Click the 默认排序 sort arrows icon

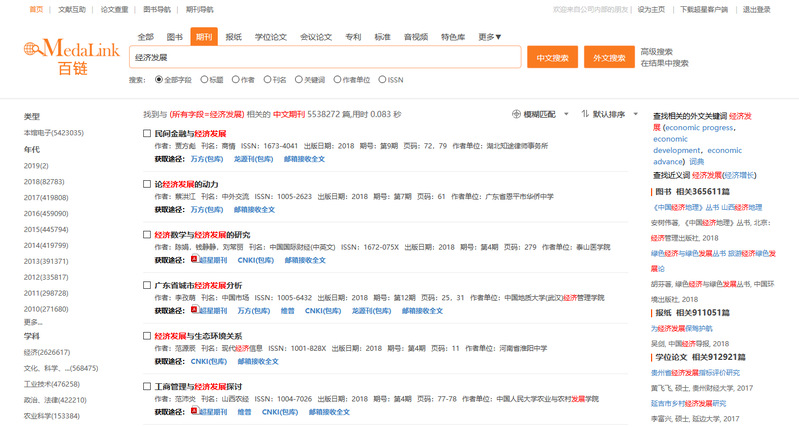coord(586,114)
